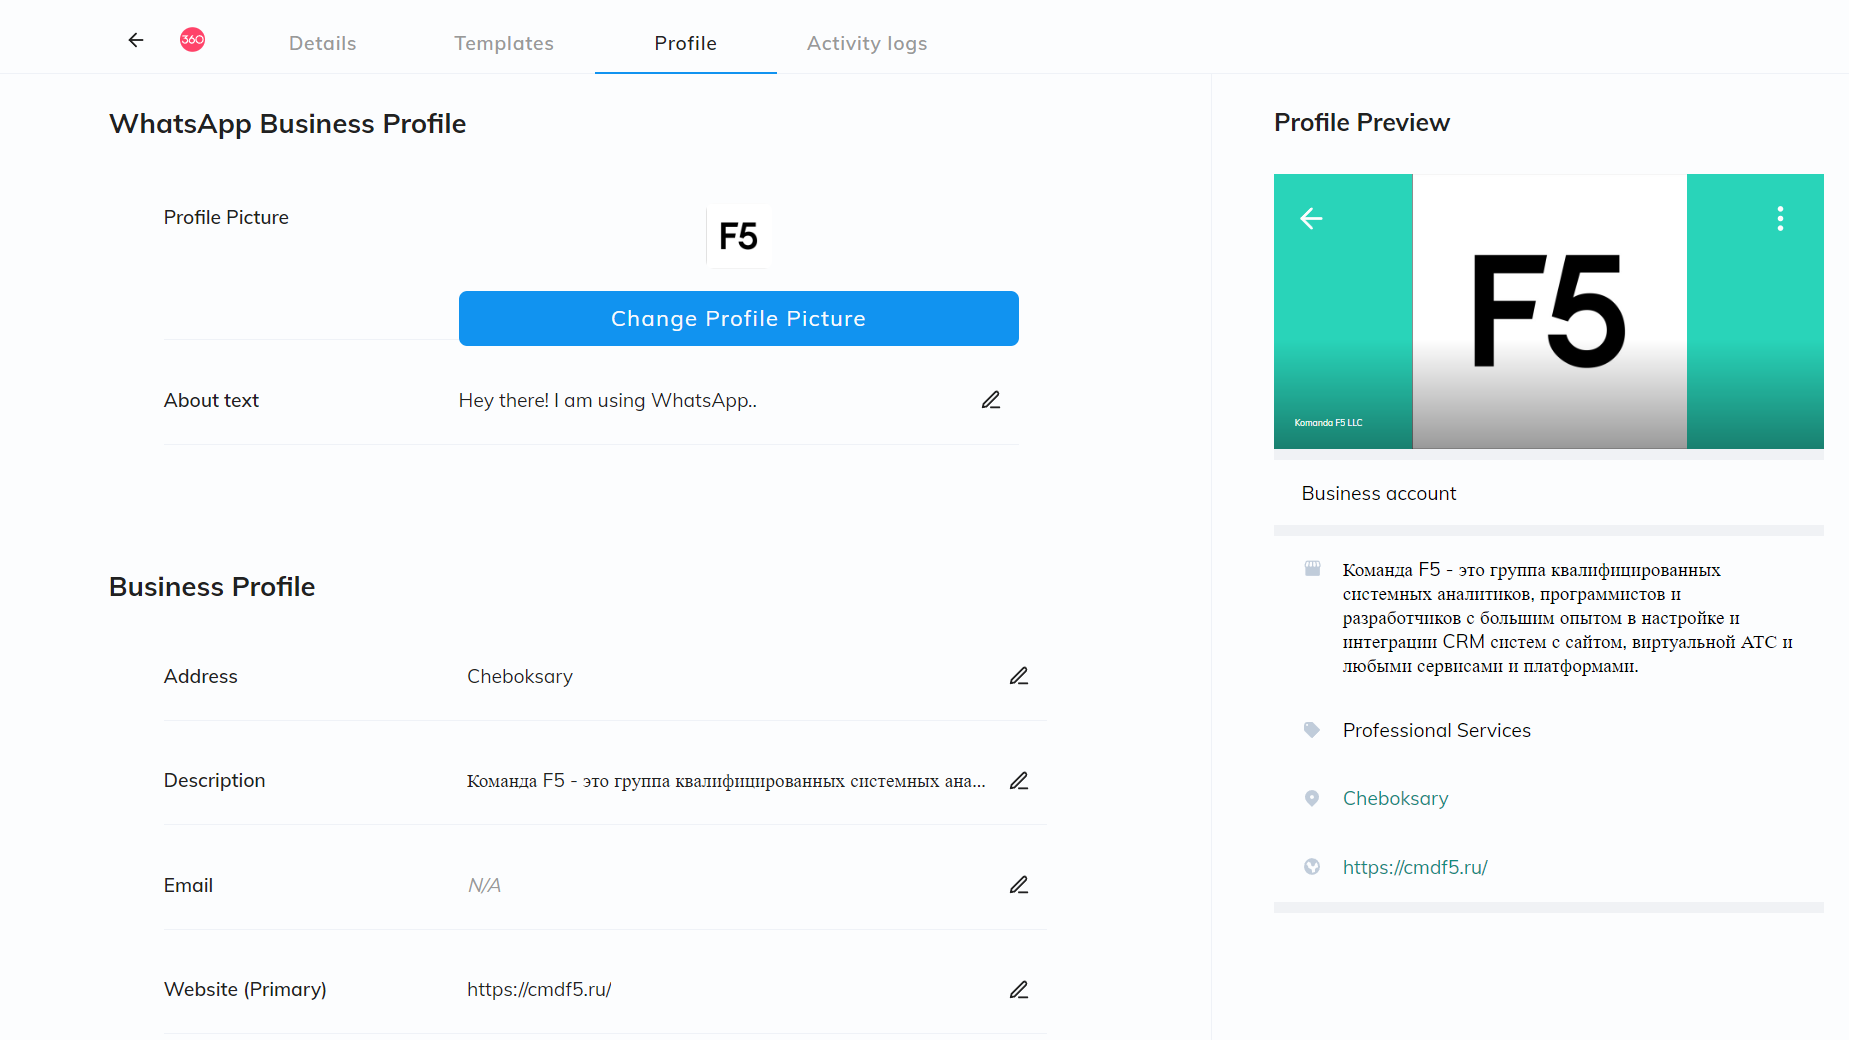Screen dimensions: 1849x1040
Task: Switch to the Templates tab
Action: (x=504, y=43)
